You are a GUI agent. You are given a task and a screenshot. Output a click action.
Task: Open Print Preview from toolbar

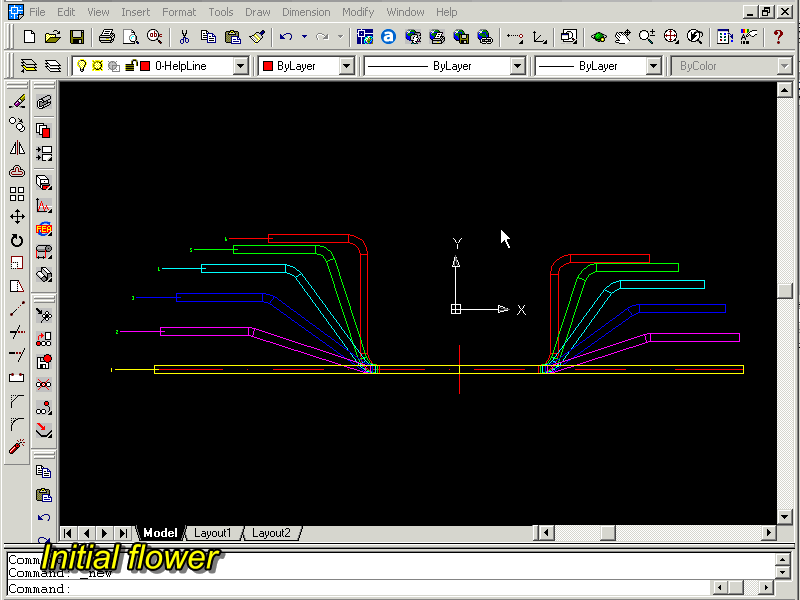click(x=131, y=37)
